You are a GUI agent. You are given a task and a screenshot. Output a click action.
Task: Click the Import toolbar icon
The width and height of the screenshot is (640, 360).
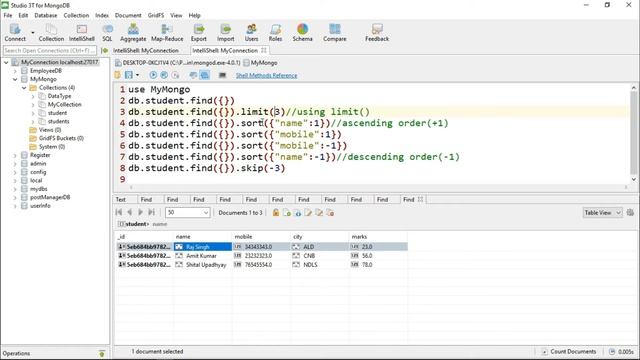tap(225, 32)
